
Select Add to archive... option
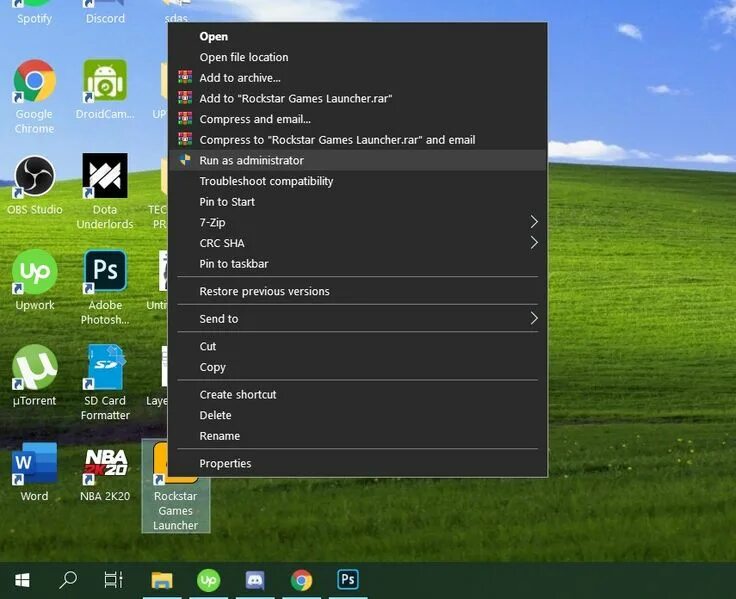pyautogui.click(x=358, y=78)
